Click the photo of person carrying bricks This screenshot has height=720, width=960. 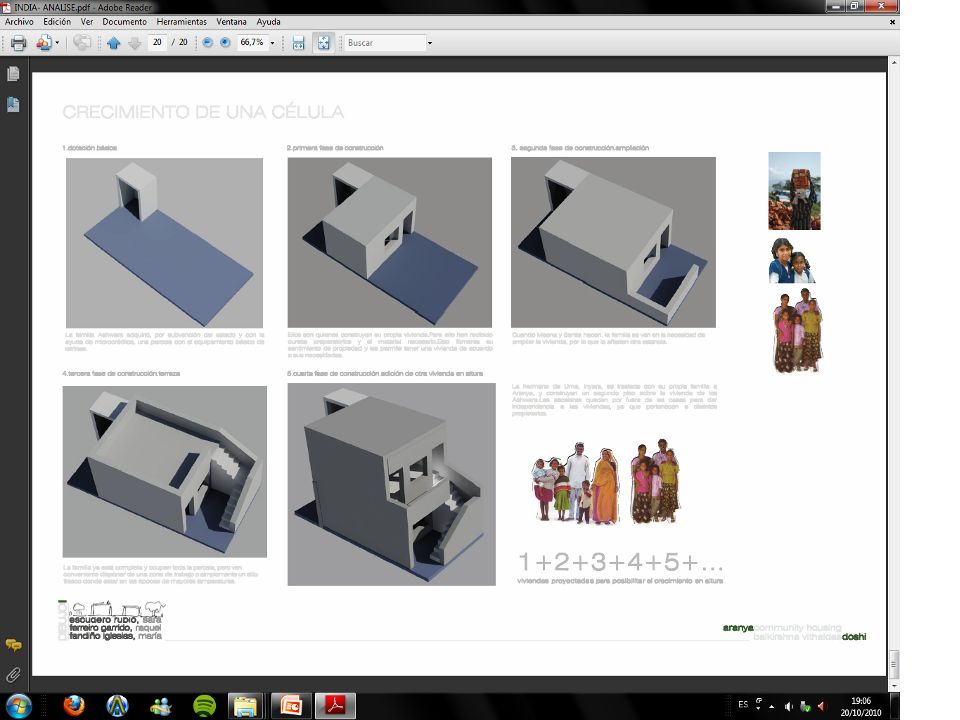[x=794, y=191]
